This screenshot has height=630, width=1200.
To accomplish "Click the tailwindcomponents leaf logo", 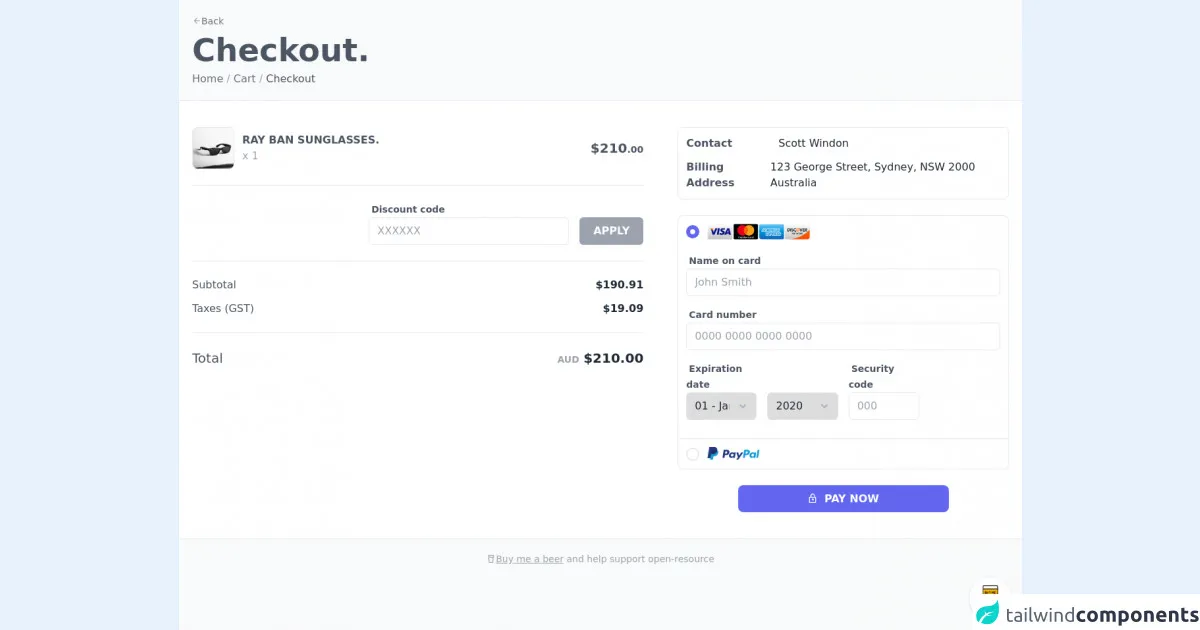I will (x=988, y=613).
